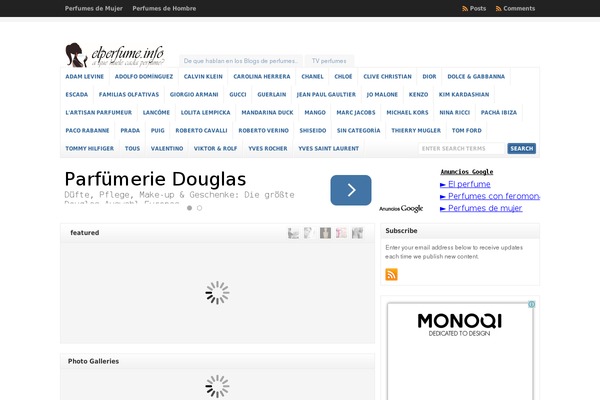Open Michael Kors category
The image size is (600, 400).
(407, 113)
